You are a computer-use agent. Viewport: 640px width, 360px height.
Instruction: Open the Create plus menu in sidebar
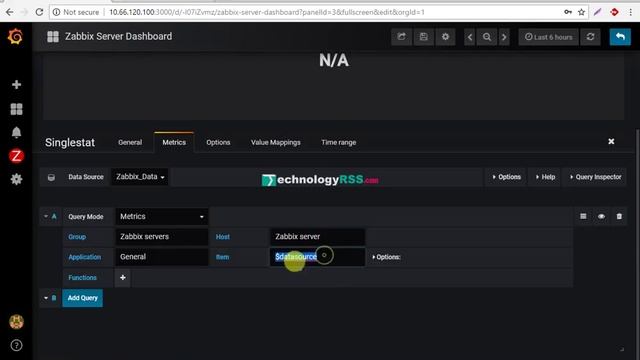[16, 84]
